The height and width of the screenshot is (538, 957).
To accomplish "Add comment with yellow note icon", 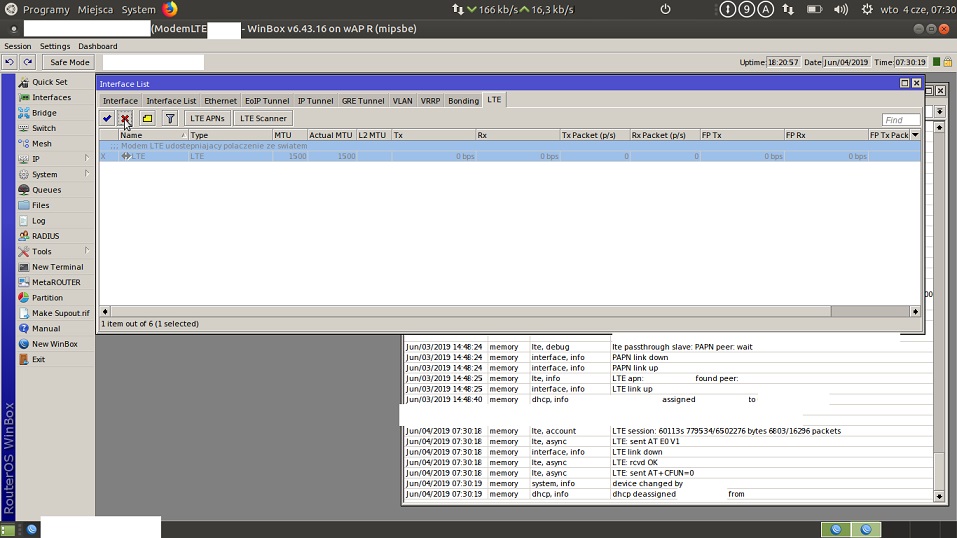I will click(x=147, y=118).
